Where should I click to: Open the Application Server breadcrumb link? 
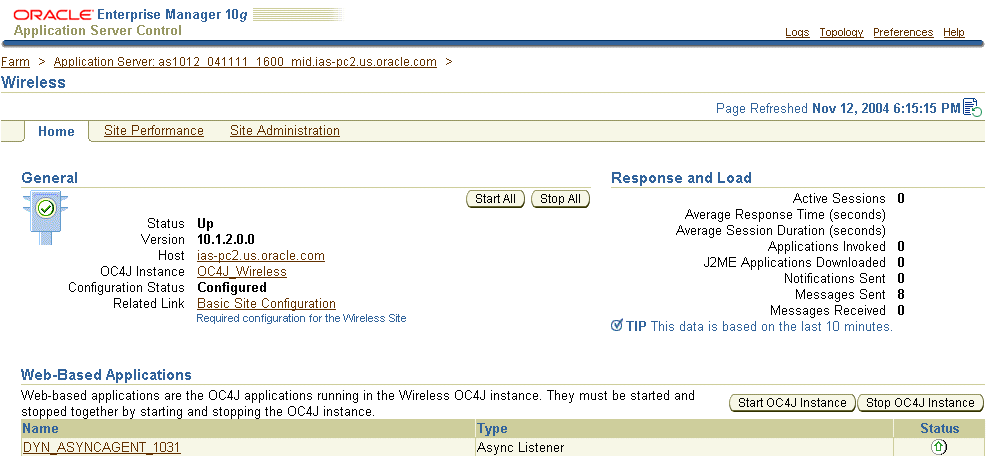click(245, 62)
